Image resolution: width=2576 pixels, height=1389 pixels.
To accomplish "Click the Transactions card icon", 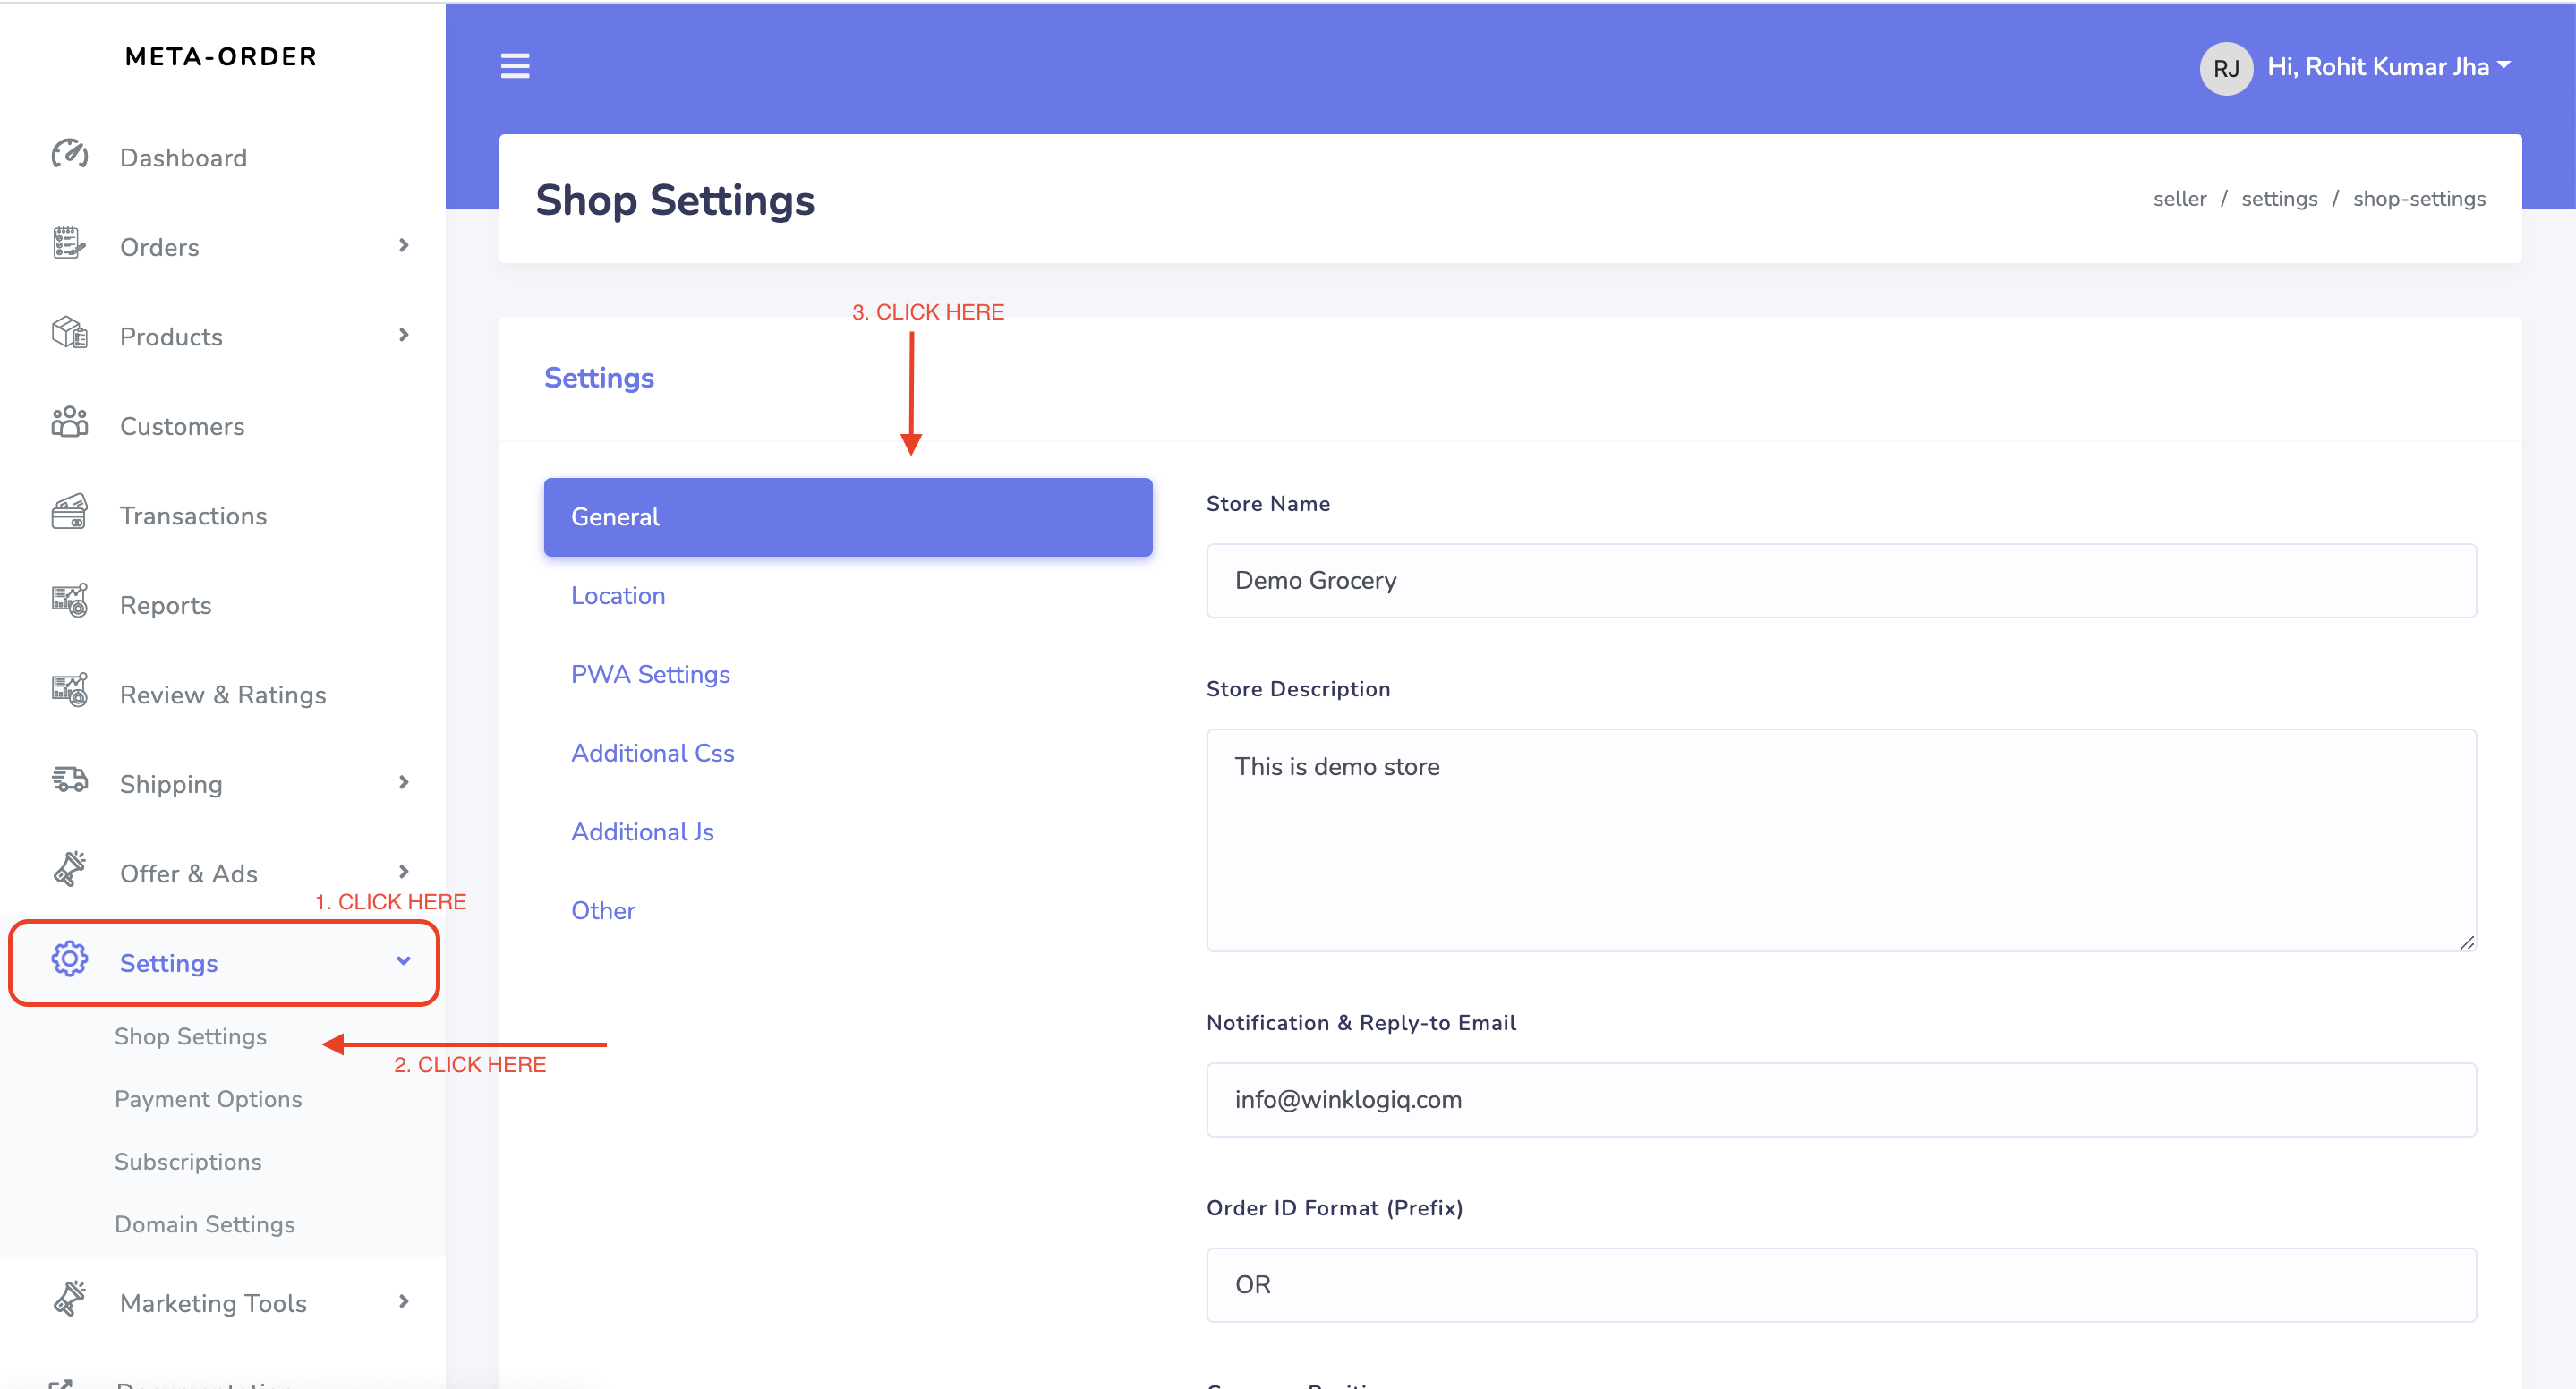I will click(x=69, y=512).
